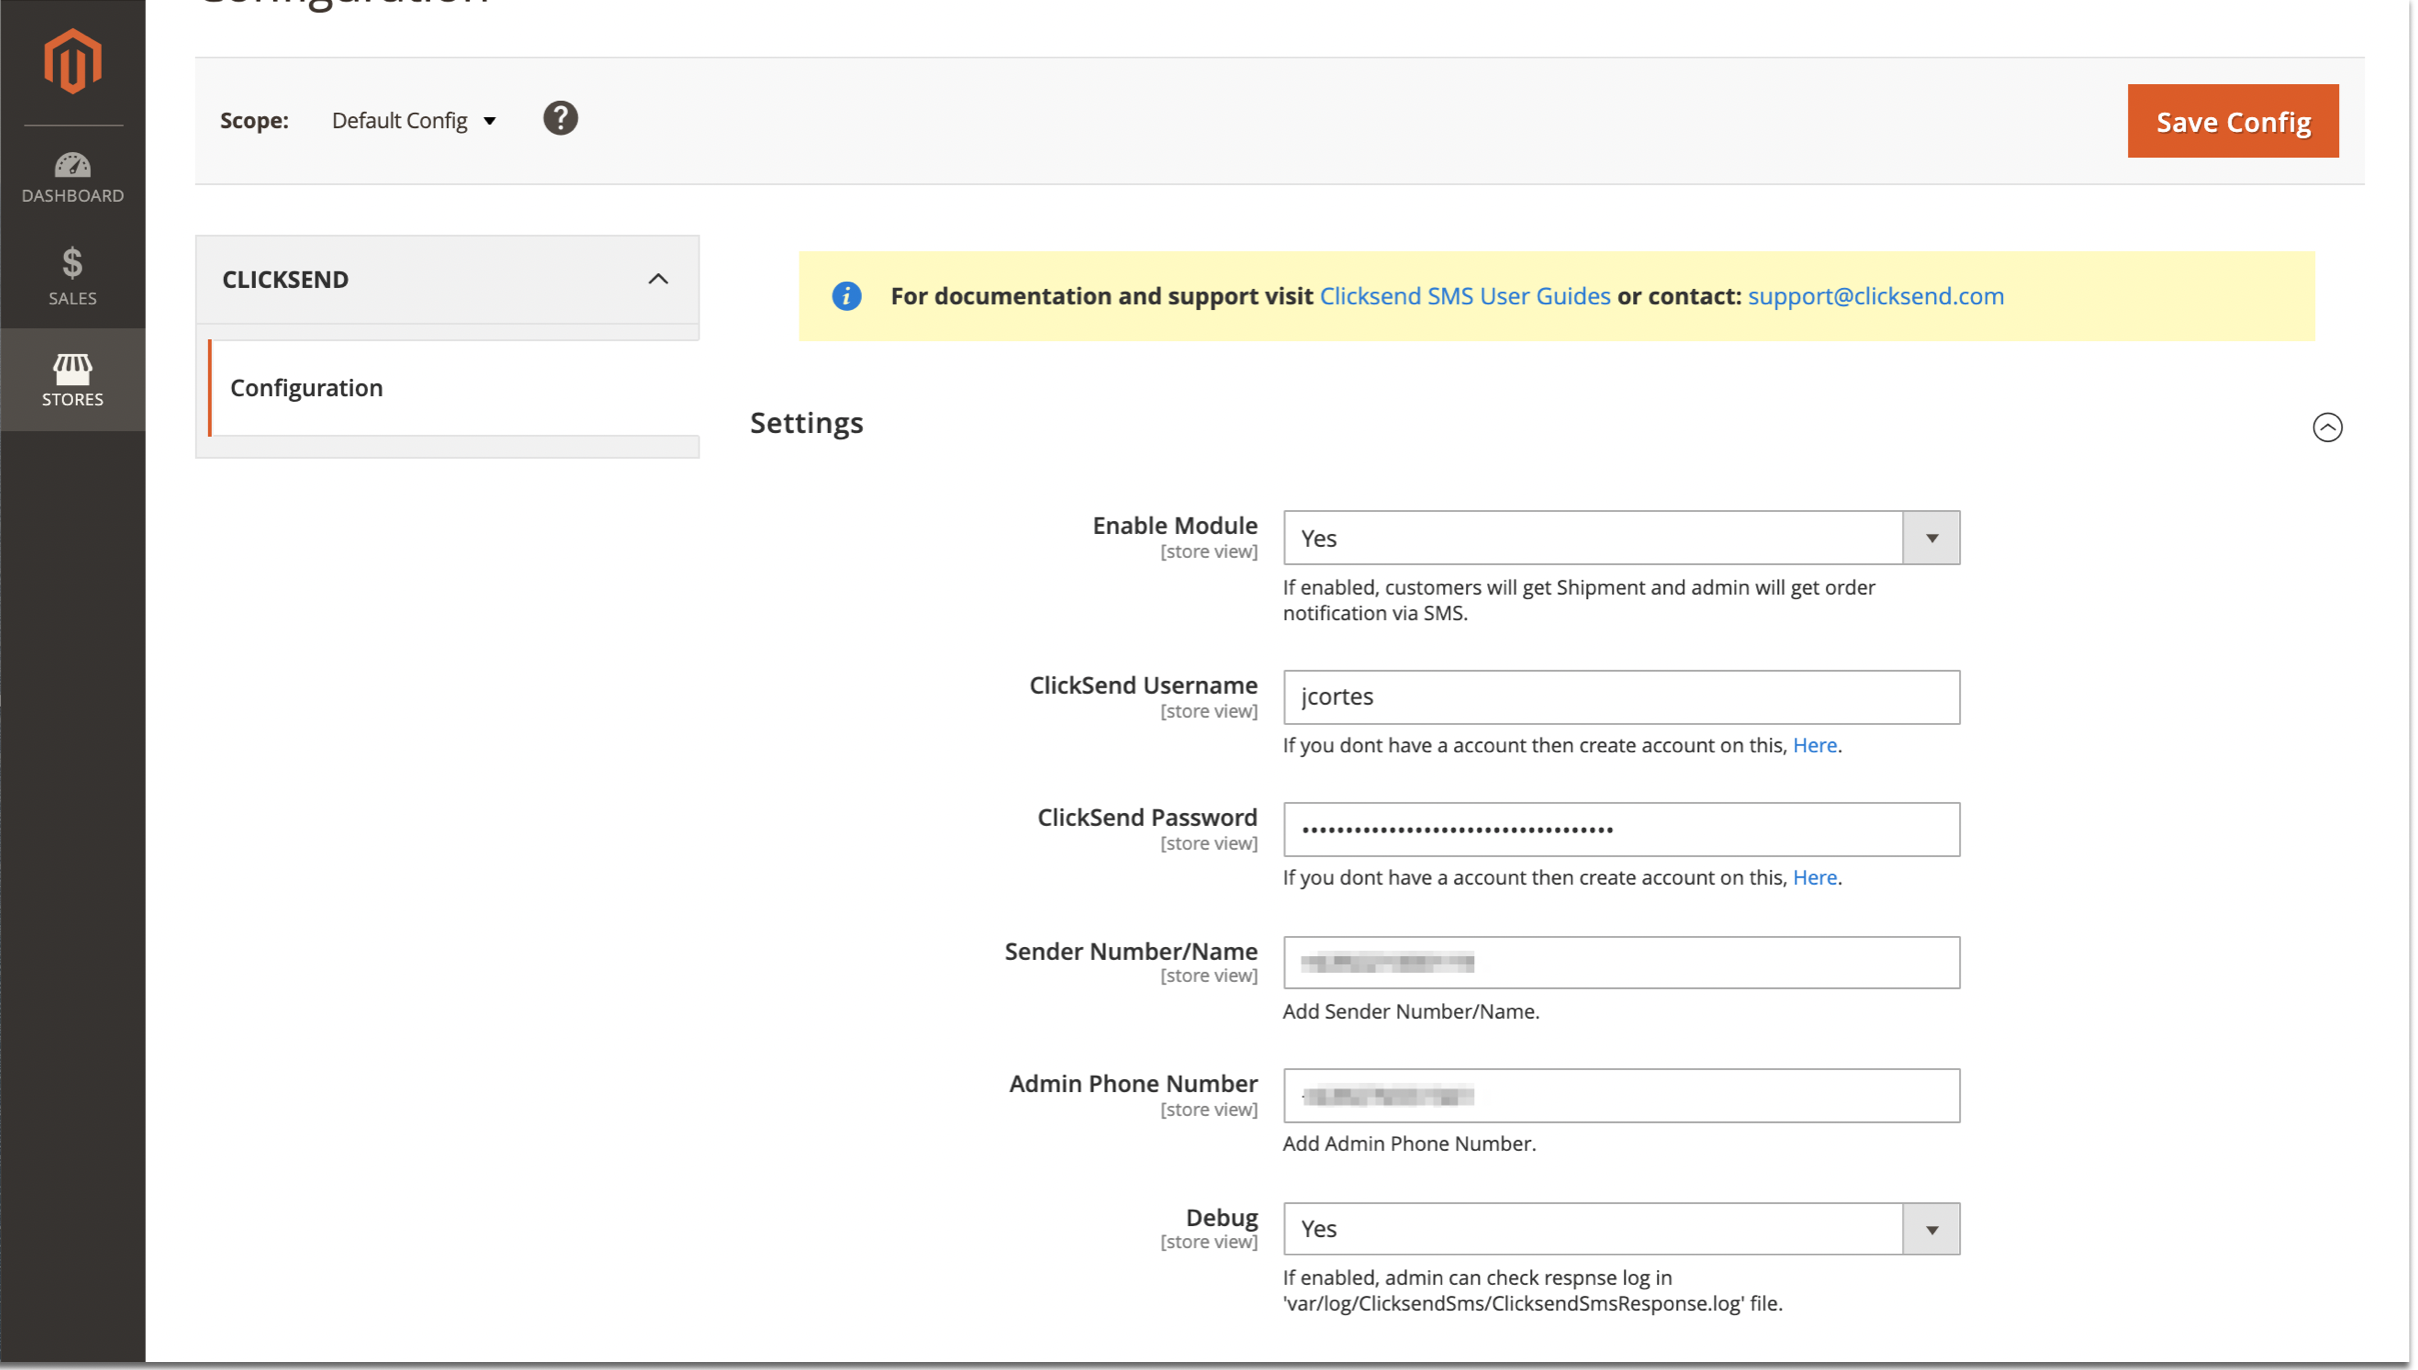Click 'Add Sender Number/Name.' hint text
The image size is (2418, 1370).
point(1410,1011)
